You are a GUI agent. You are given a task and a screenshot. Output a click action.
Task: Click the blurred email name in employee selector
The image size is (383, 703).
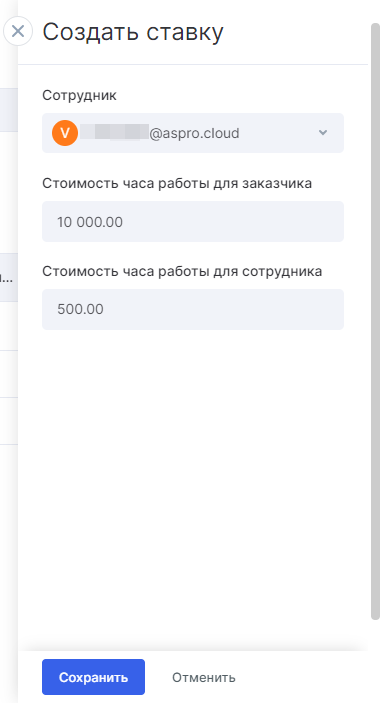[x=116, y=133]
